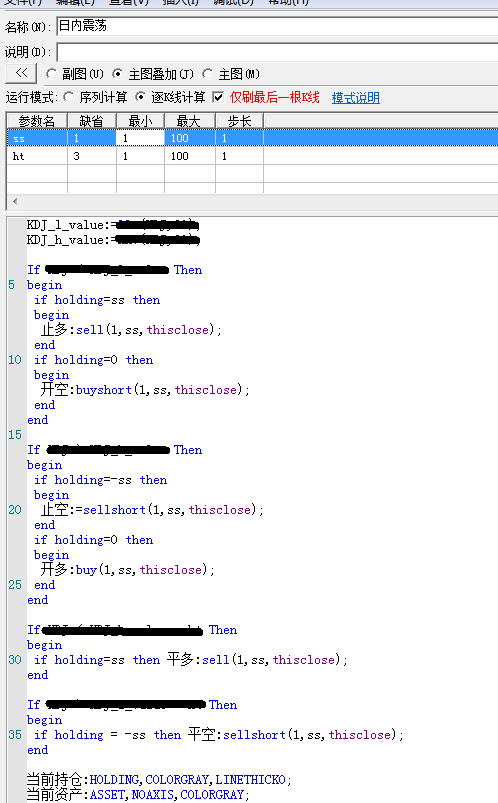Select the 主图 radio option
The image size is (498, 803).
[208, 74]
